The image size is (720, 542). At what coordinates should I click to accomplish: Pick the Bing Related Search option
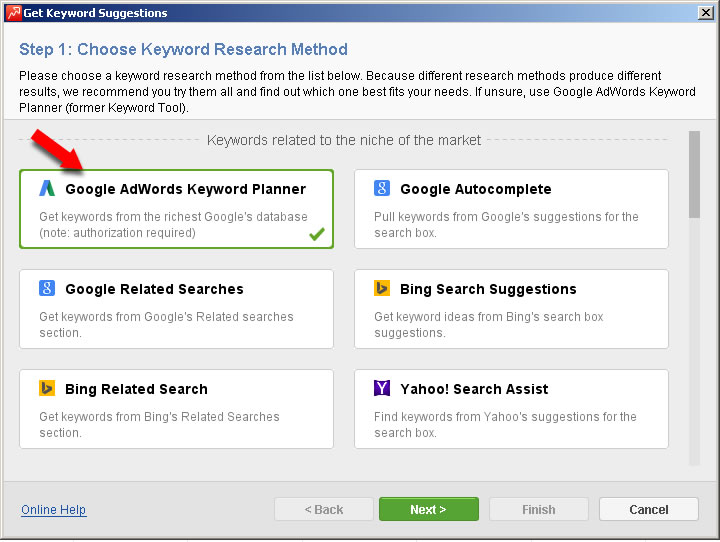pos(176,409)
